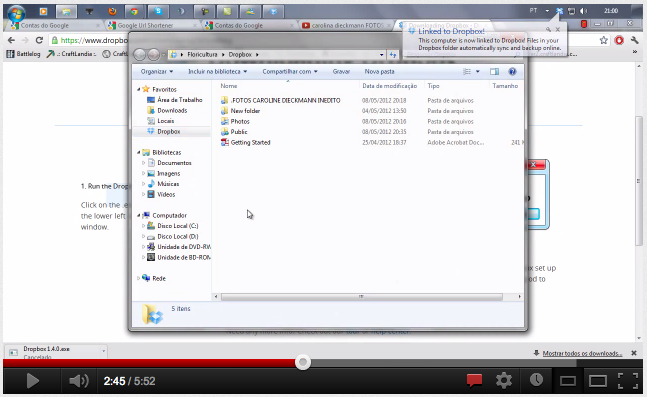Screen dimensions: 647x397
Task: Toggle the Explorer preview pane
Action: pos(494,71)
